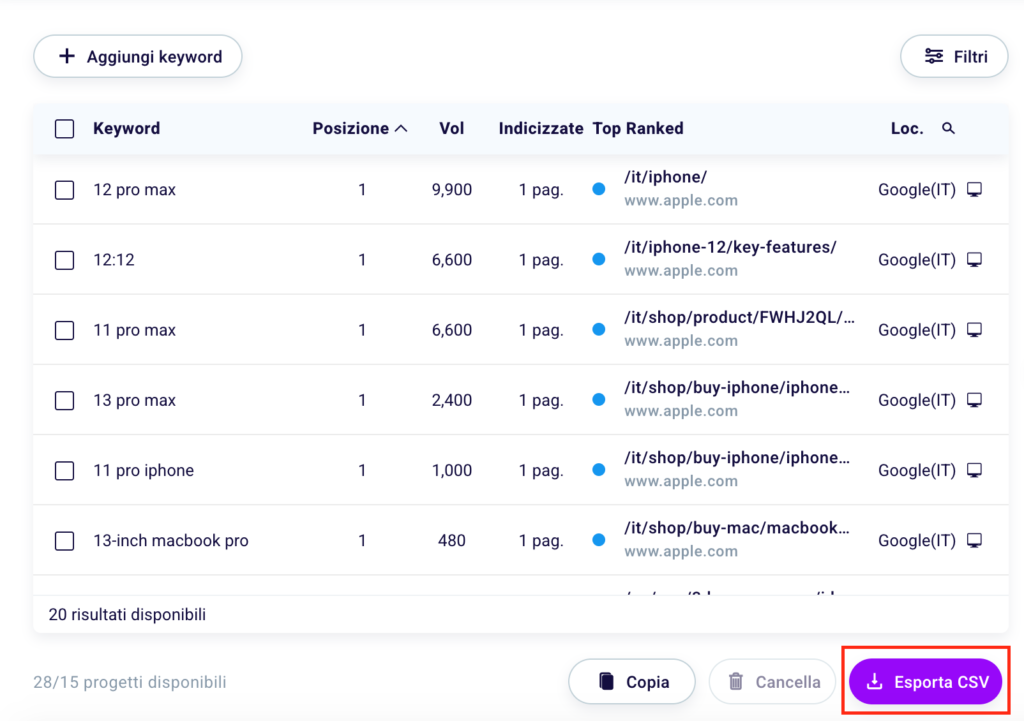This screenshot has height=721, width=1024.
Task: Open www.apple.com link under 12:12 keyword
Action: [681, 270]
